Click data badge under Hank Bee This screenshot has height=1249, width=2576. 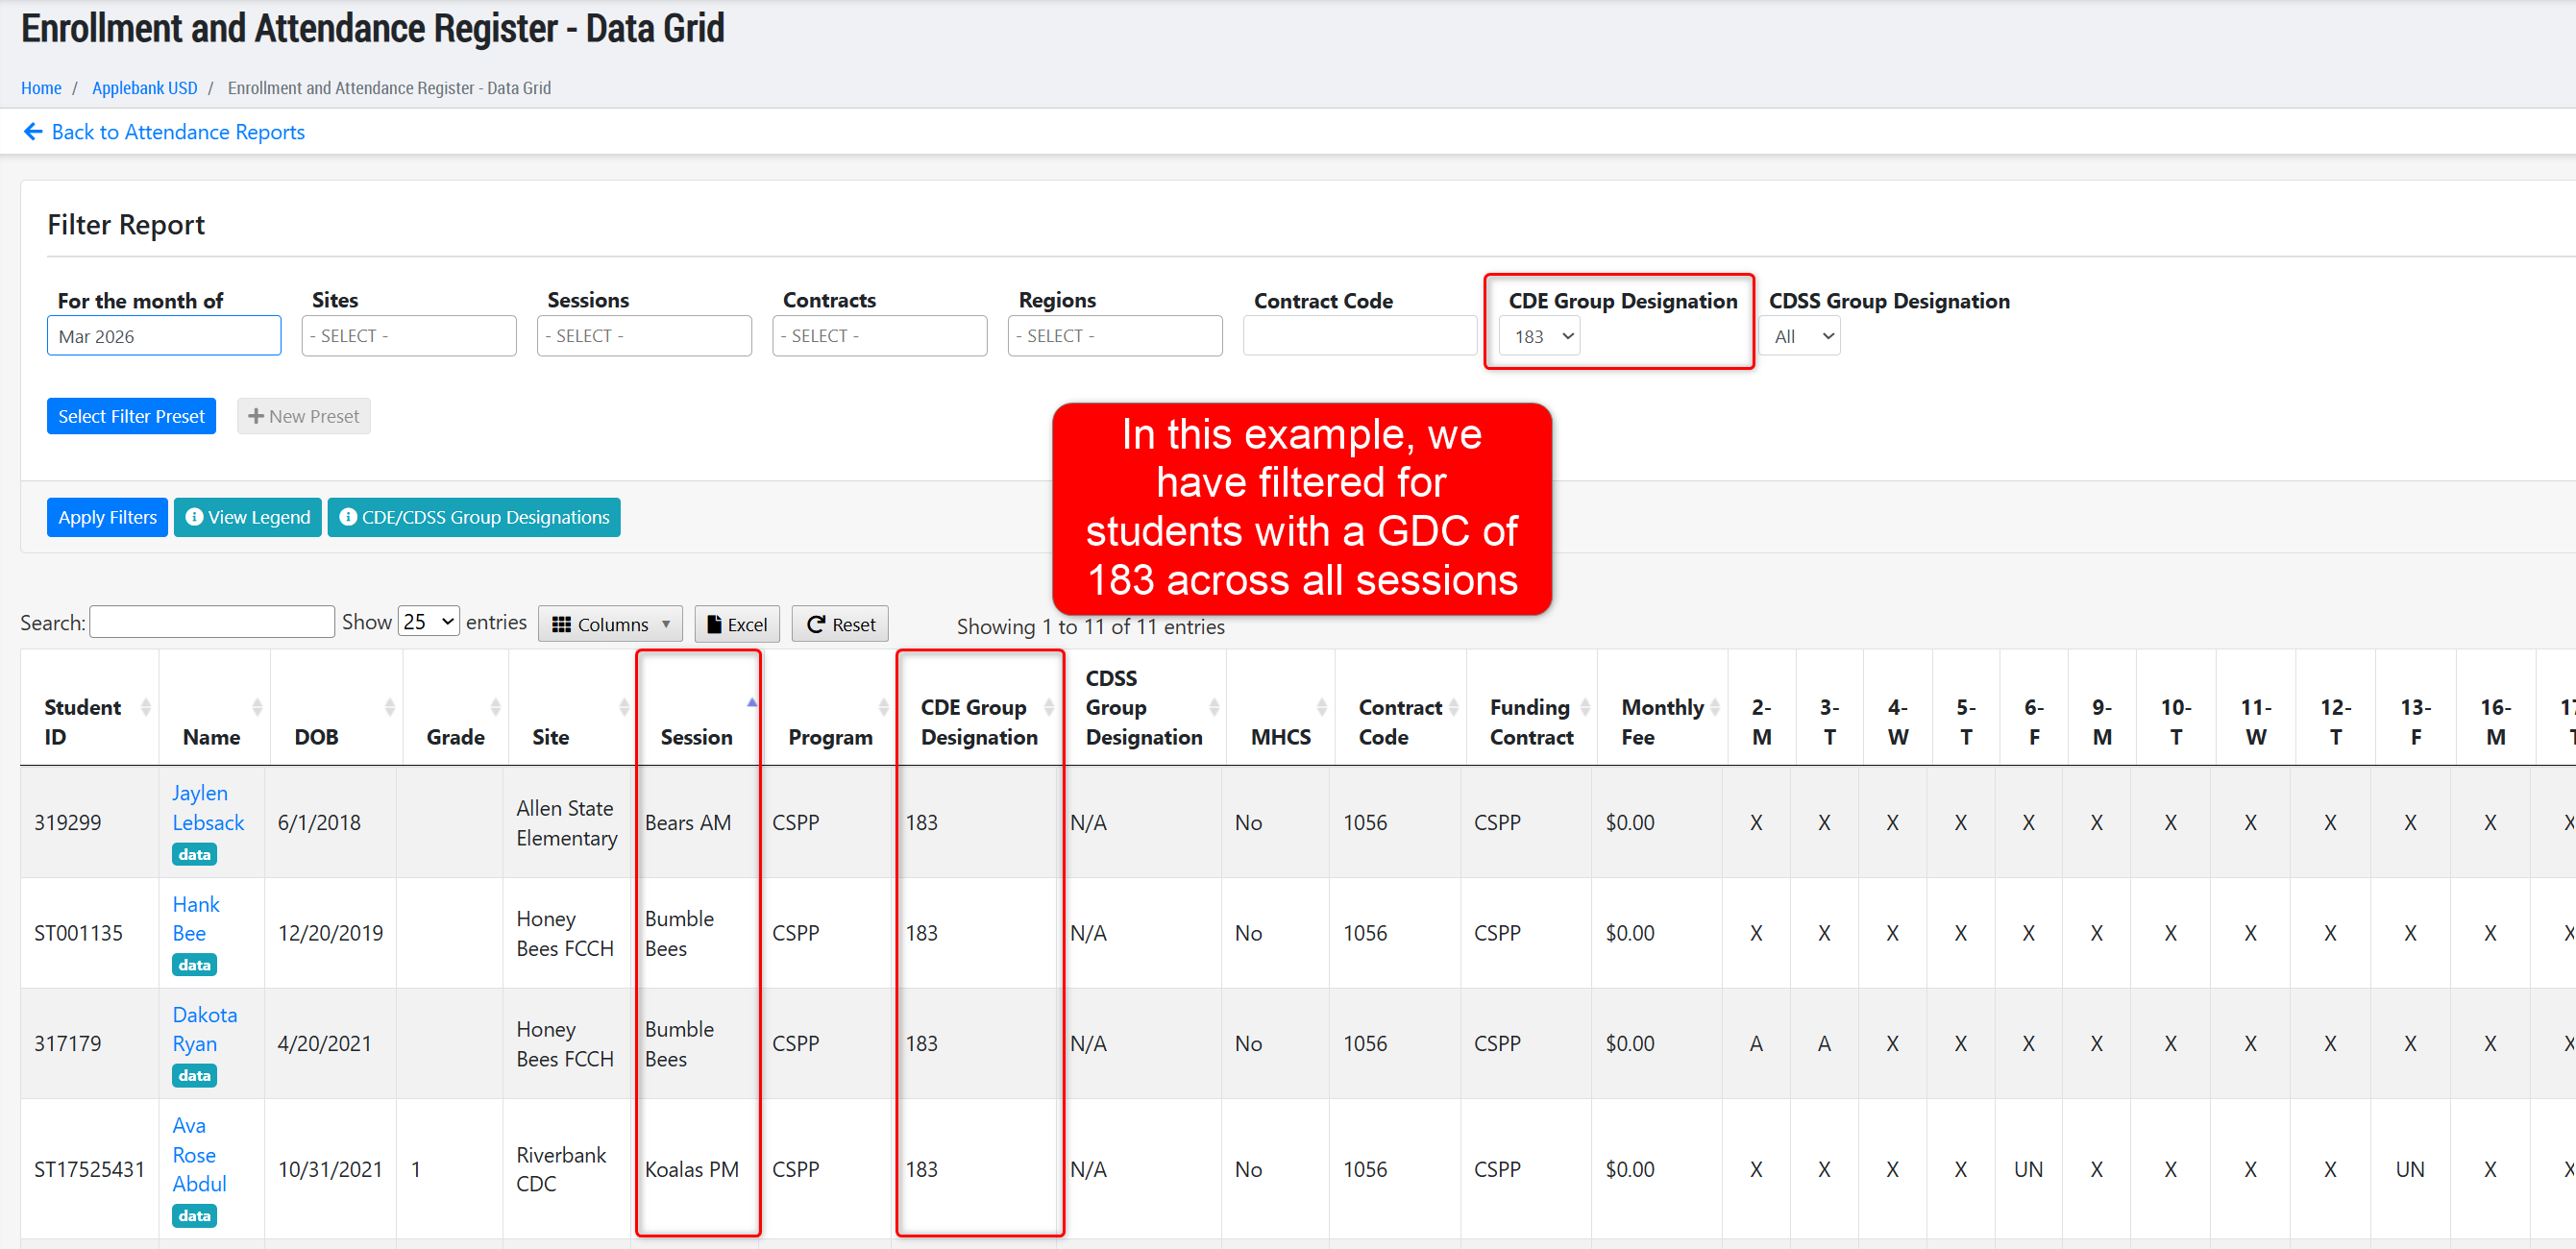194,964
